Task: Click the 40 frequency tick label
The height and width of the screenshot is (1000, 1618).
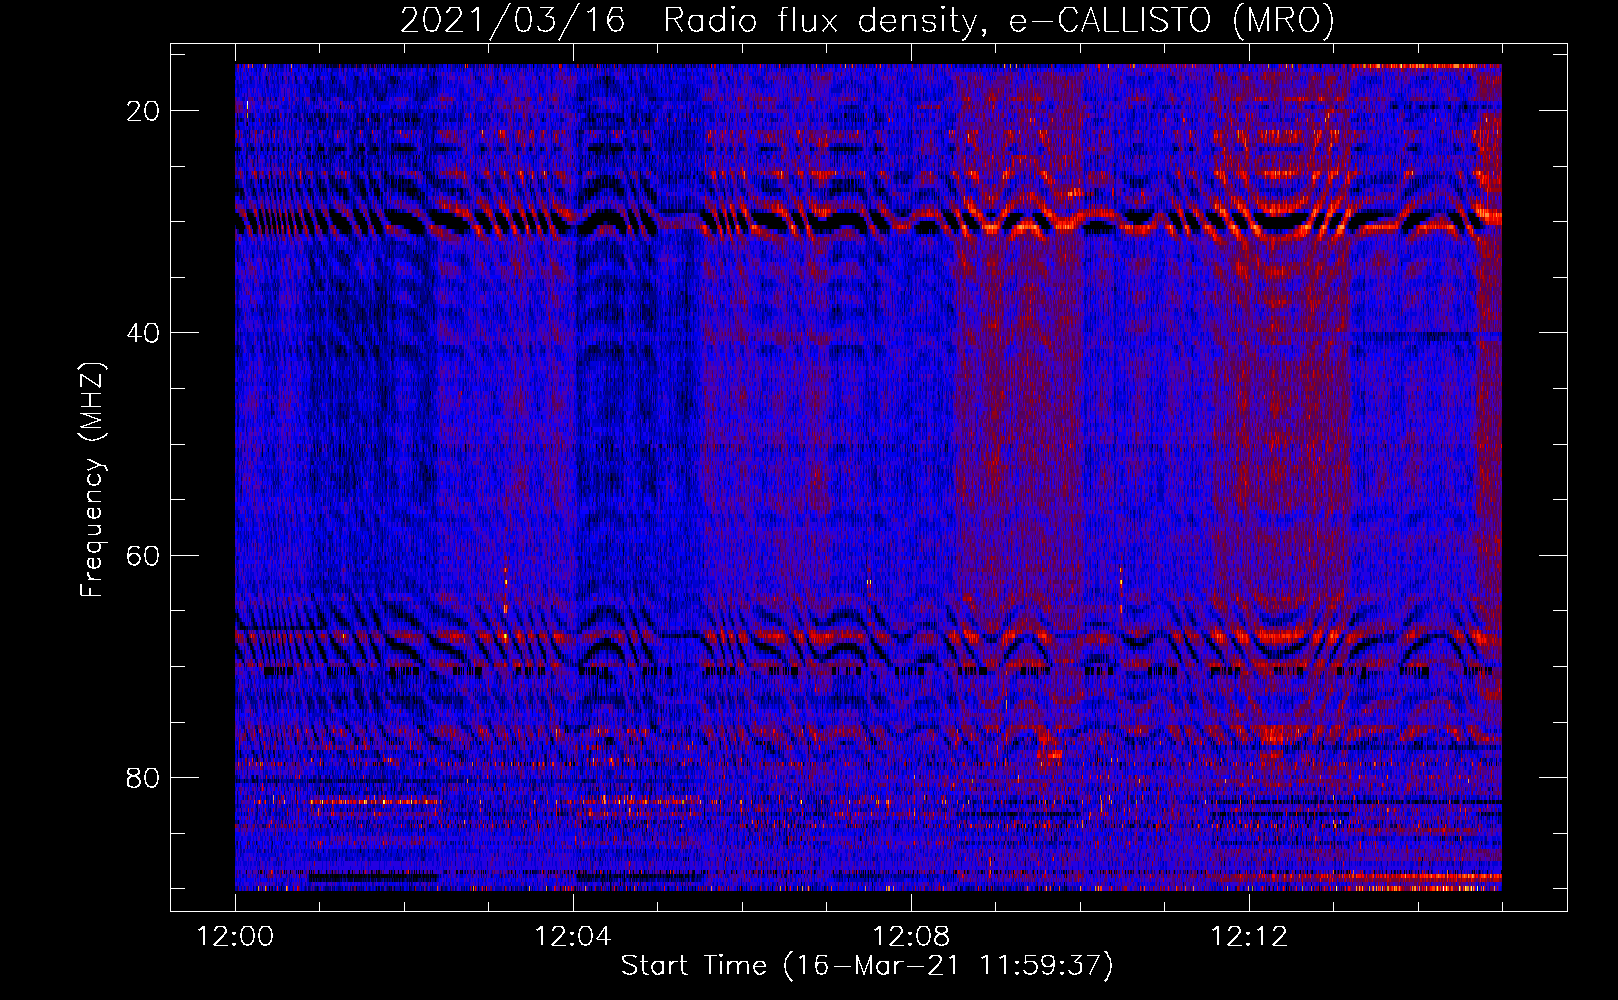Action: [x=143, y=333]
